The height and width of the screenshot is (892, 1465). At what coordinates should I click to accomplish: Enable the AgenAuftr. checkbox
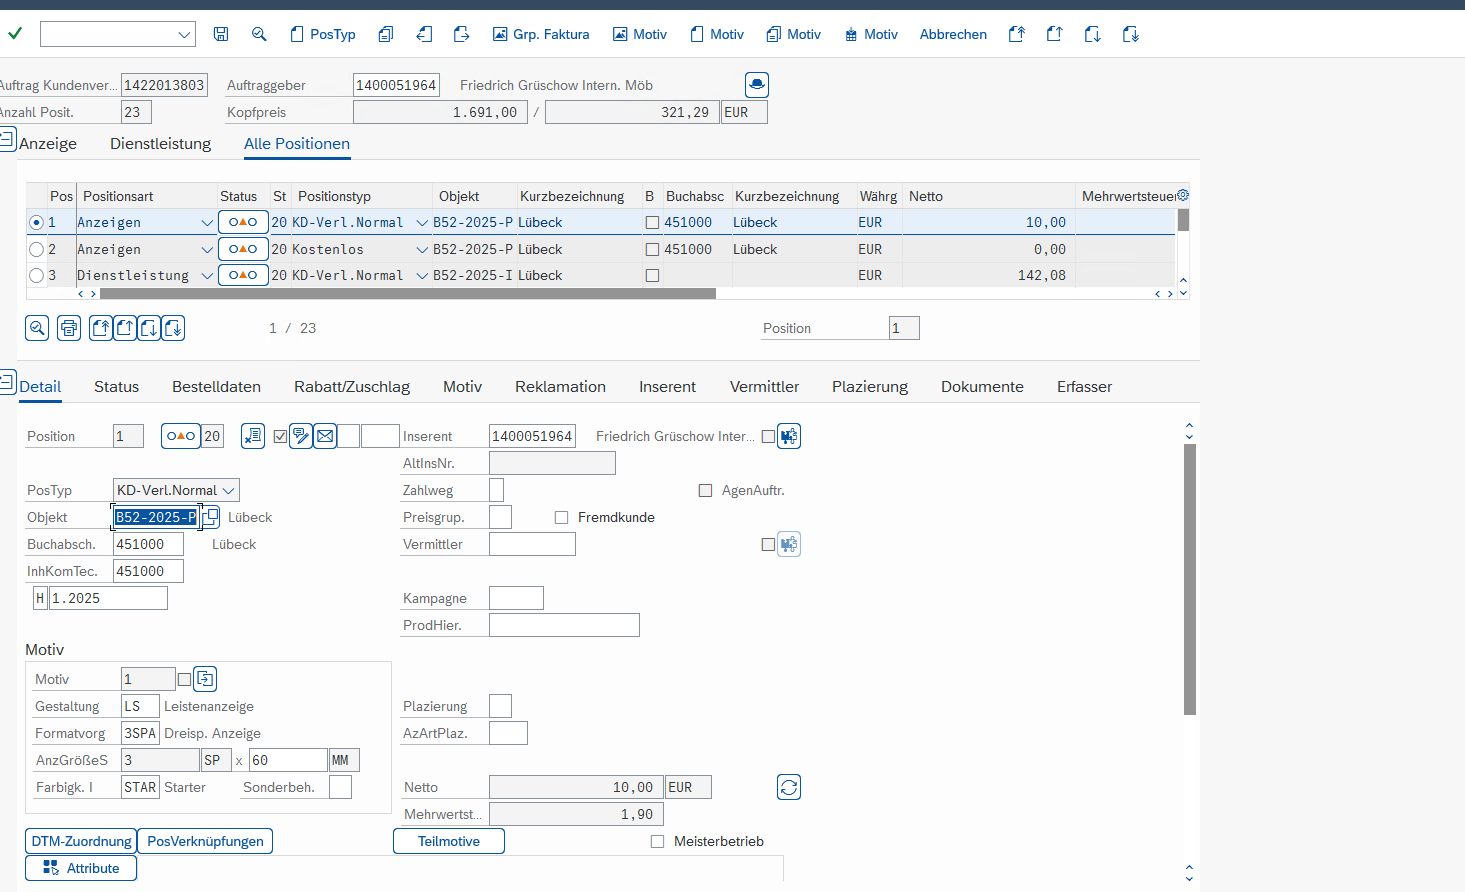click(x=705, y=490)
